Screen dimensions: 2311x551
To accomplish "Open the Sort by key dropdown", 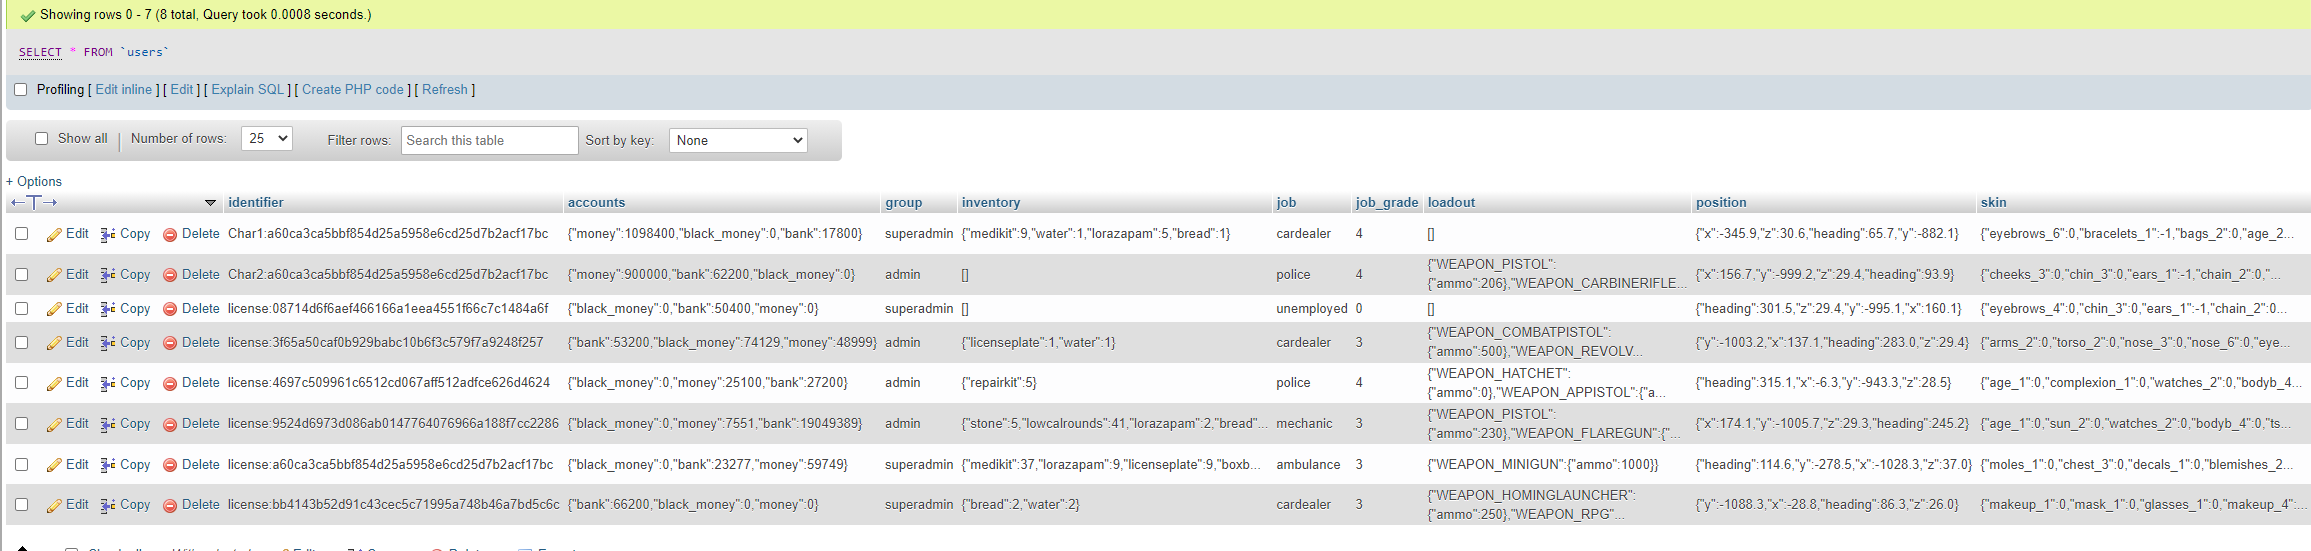I will [x=738, y=141].
